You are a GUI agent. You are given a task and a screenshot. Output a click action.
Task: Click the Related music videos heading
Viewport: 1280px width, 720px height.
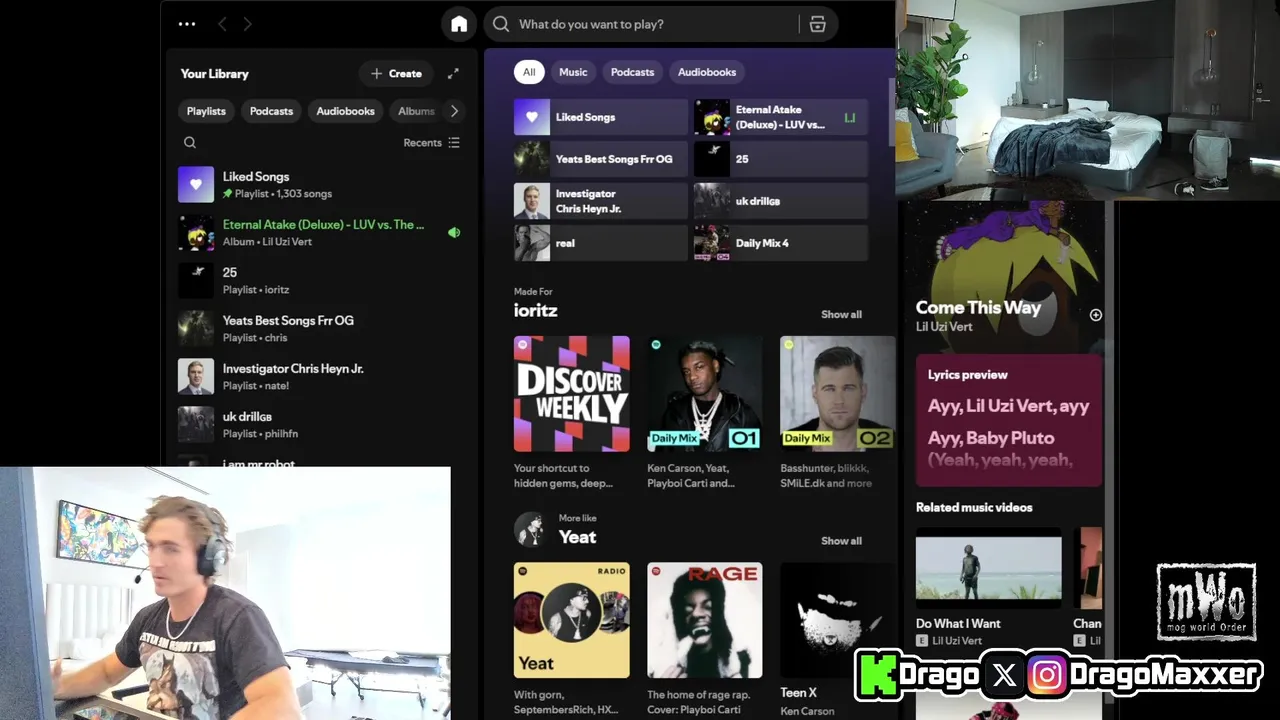point(974,507)
